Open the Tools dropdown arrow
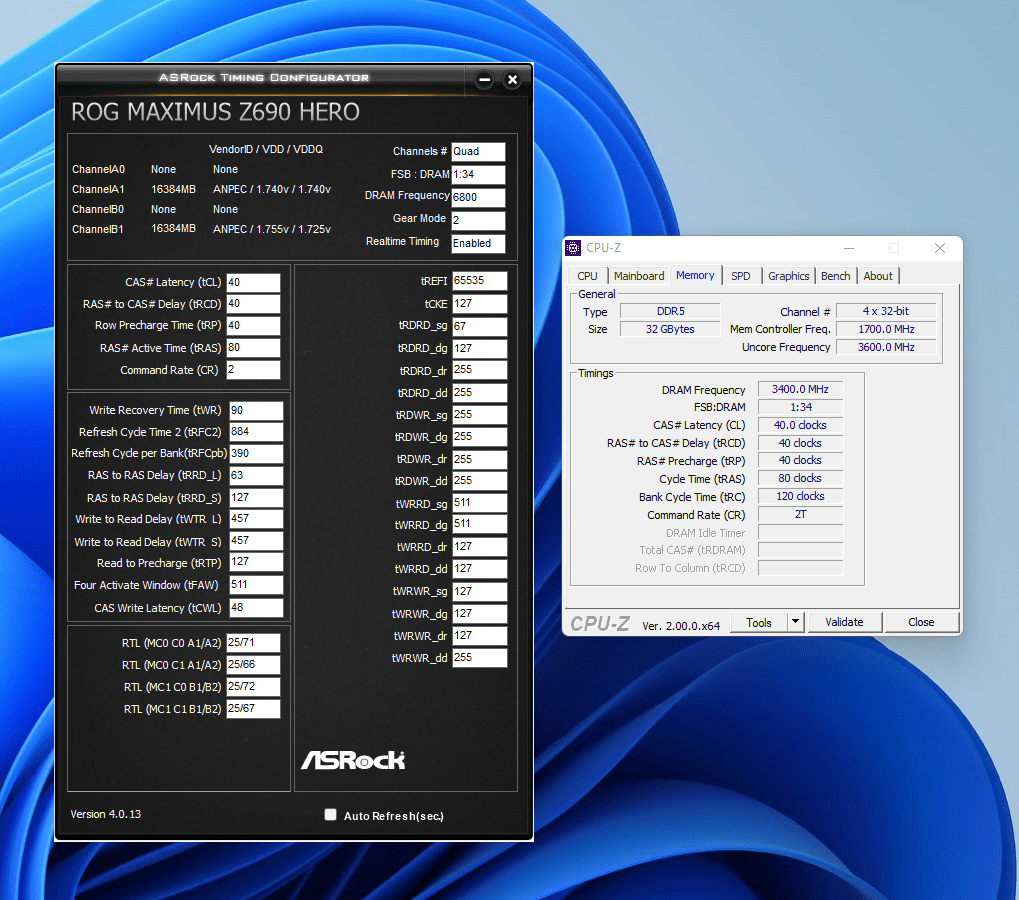 pyautogui.click(x=795, y=622)
